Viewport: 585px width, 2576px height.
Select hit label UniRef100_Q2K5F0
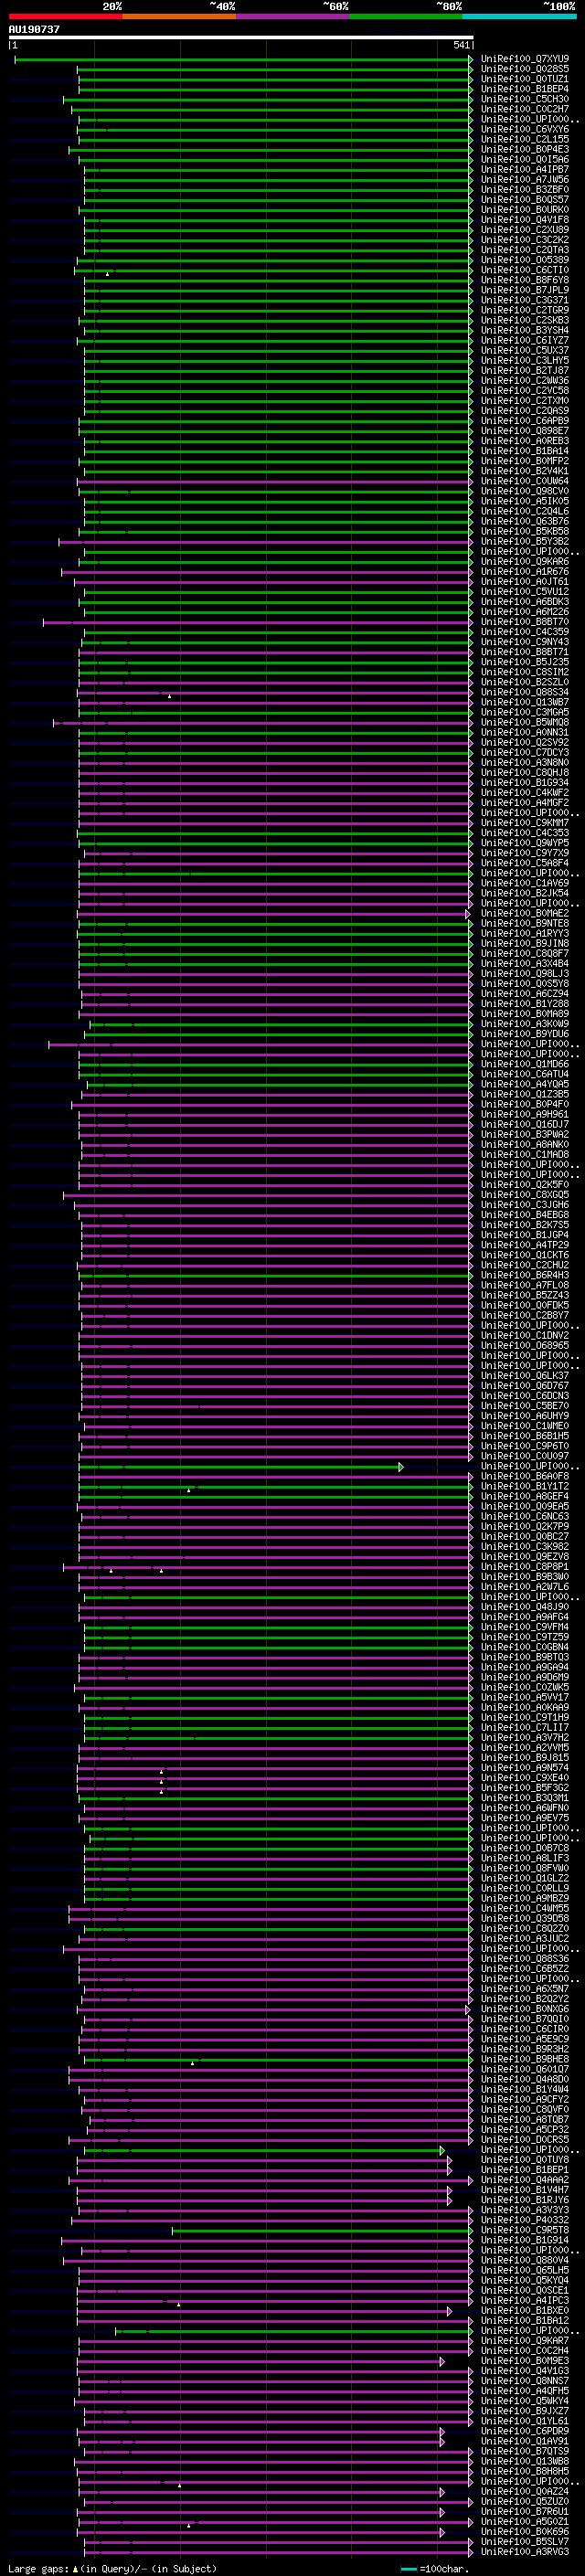pyautogui.click(x=525, y=1185)
